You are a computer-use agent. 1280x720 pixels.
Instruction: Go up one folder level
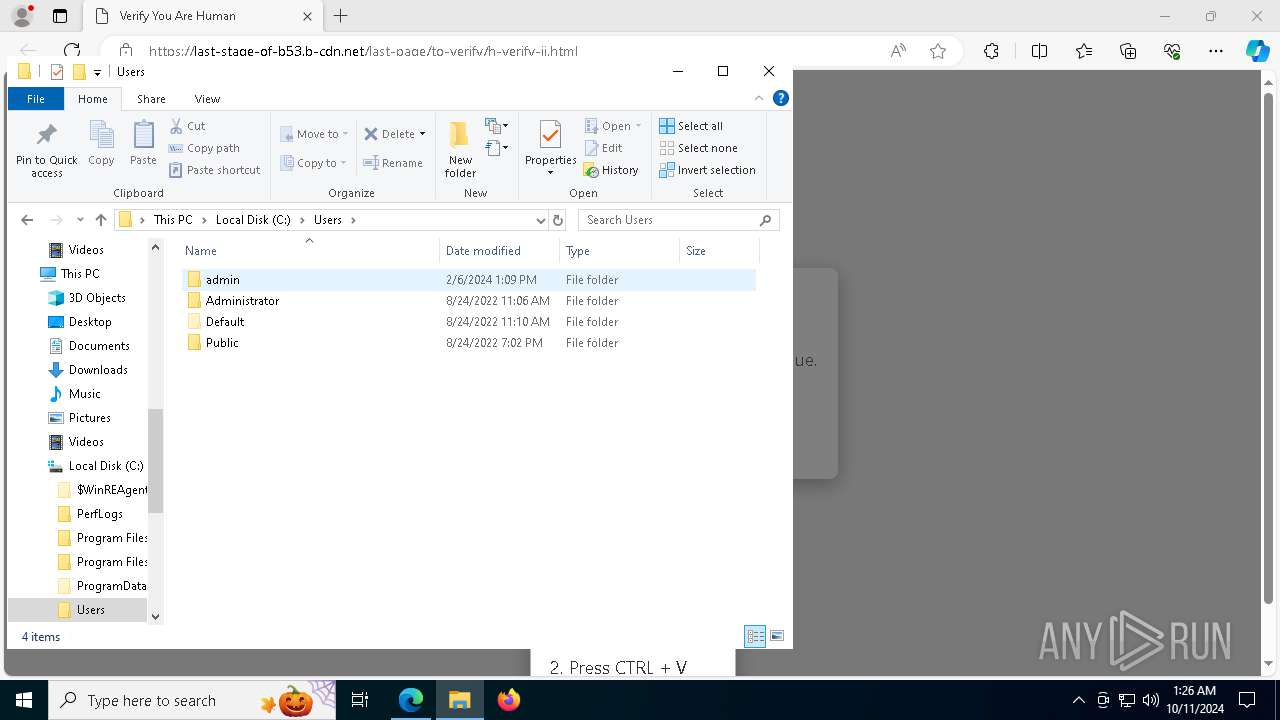point(101,220)
